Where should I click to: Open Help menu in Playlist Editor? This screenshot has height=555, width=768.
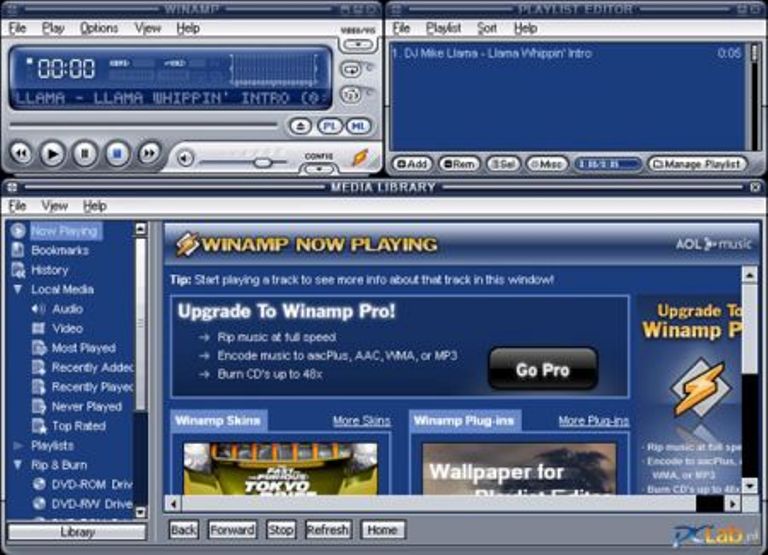coord(526,28)
